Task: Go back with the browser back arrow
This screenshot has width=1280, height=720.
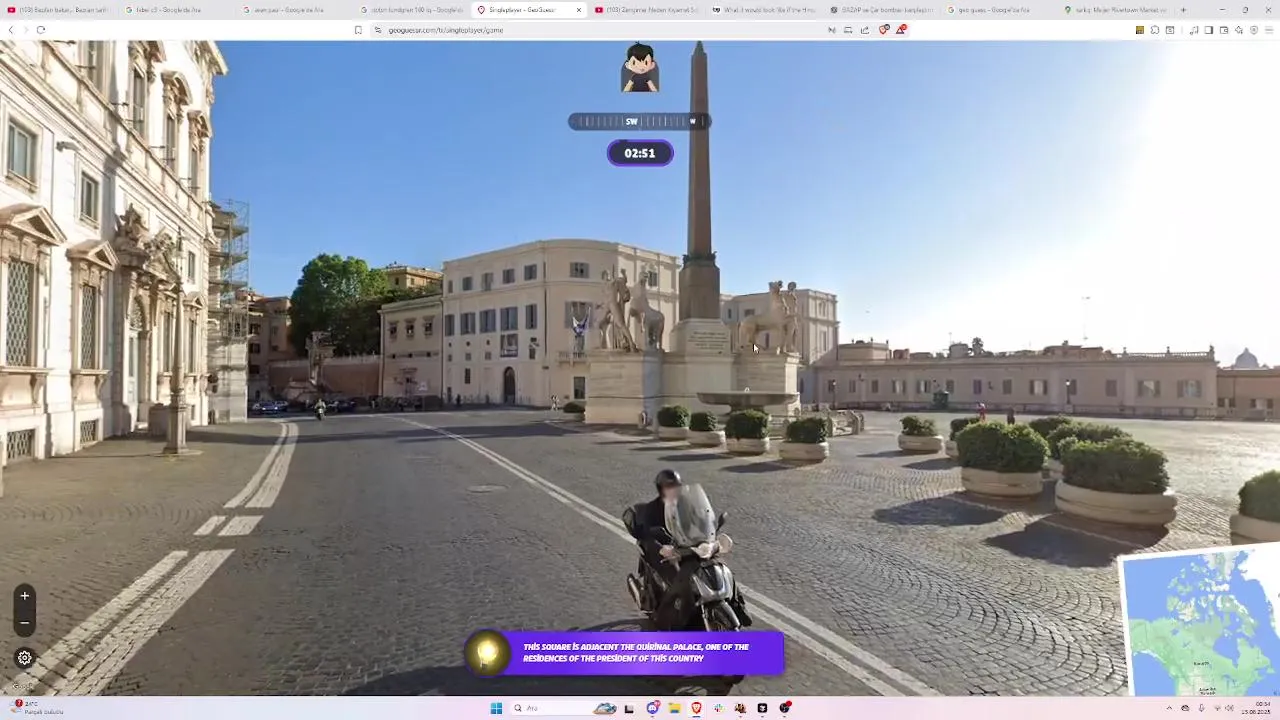Action: coord(11,30)
